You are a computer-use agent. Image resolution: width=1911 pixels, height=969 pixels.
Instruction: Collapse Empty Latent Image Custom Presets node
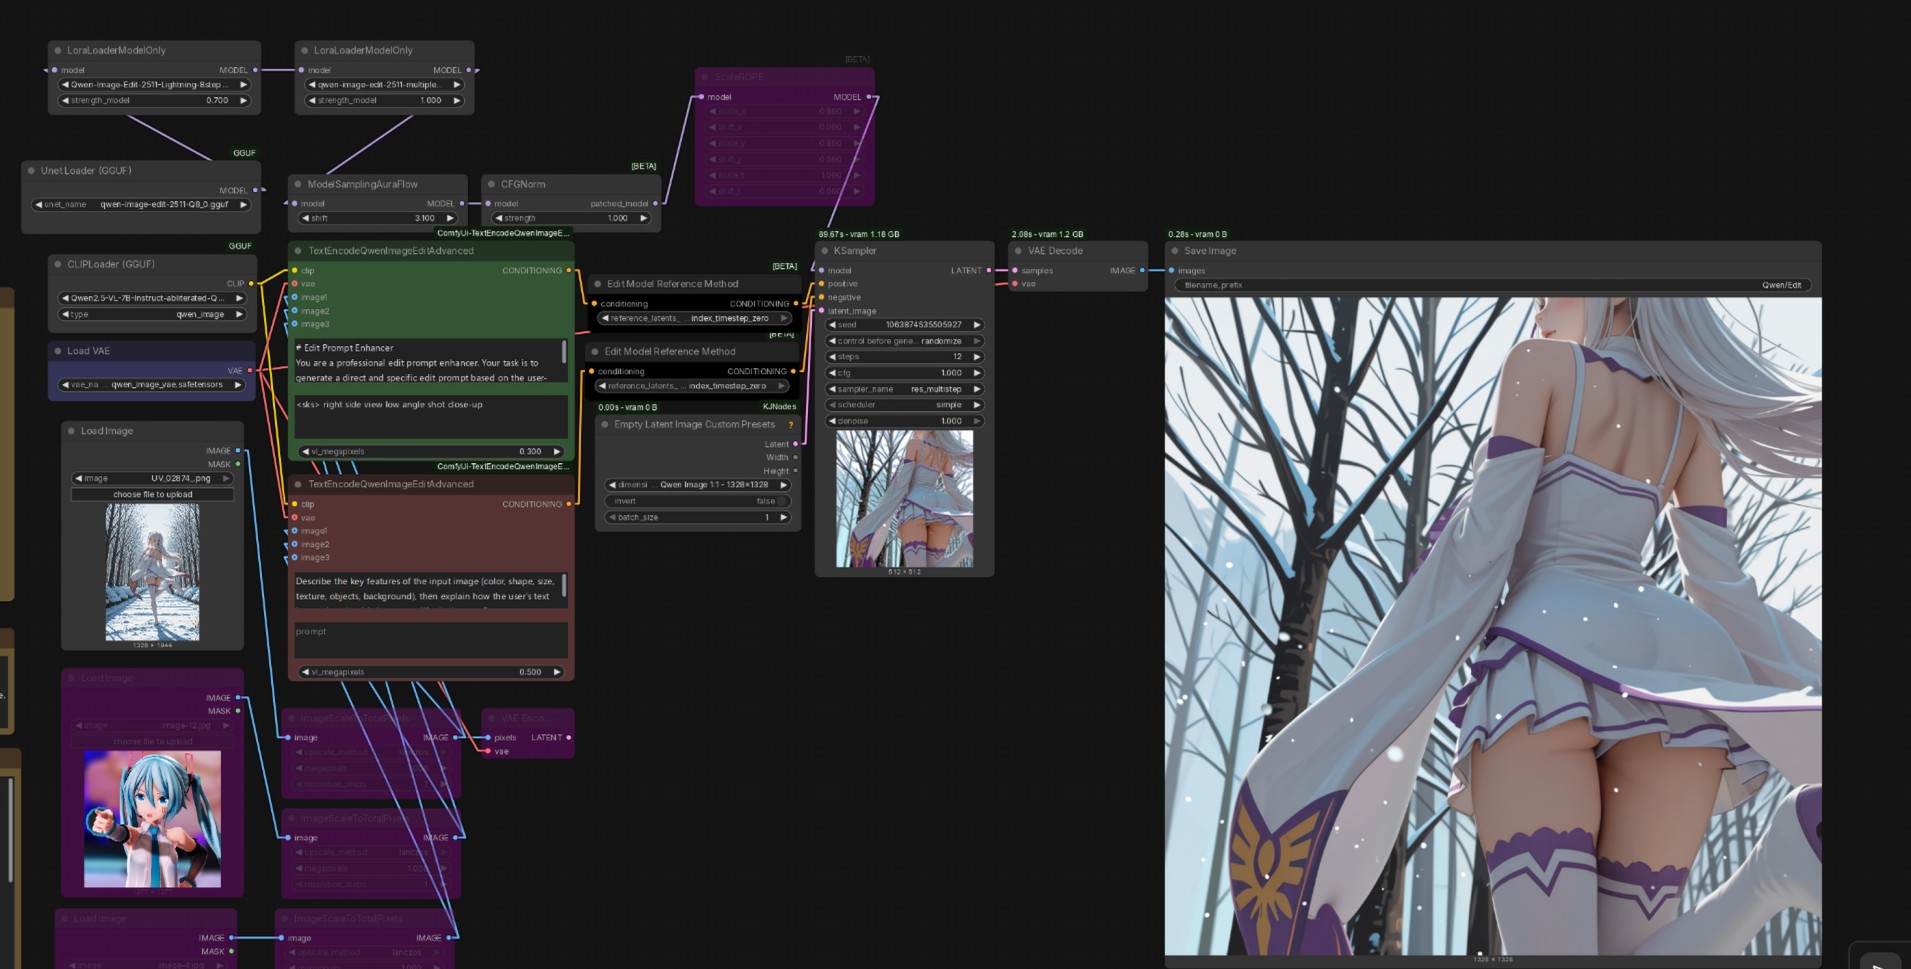coord(604,424)
